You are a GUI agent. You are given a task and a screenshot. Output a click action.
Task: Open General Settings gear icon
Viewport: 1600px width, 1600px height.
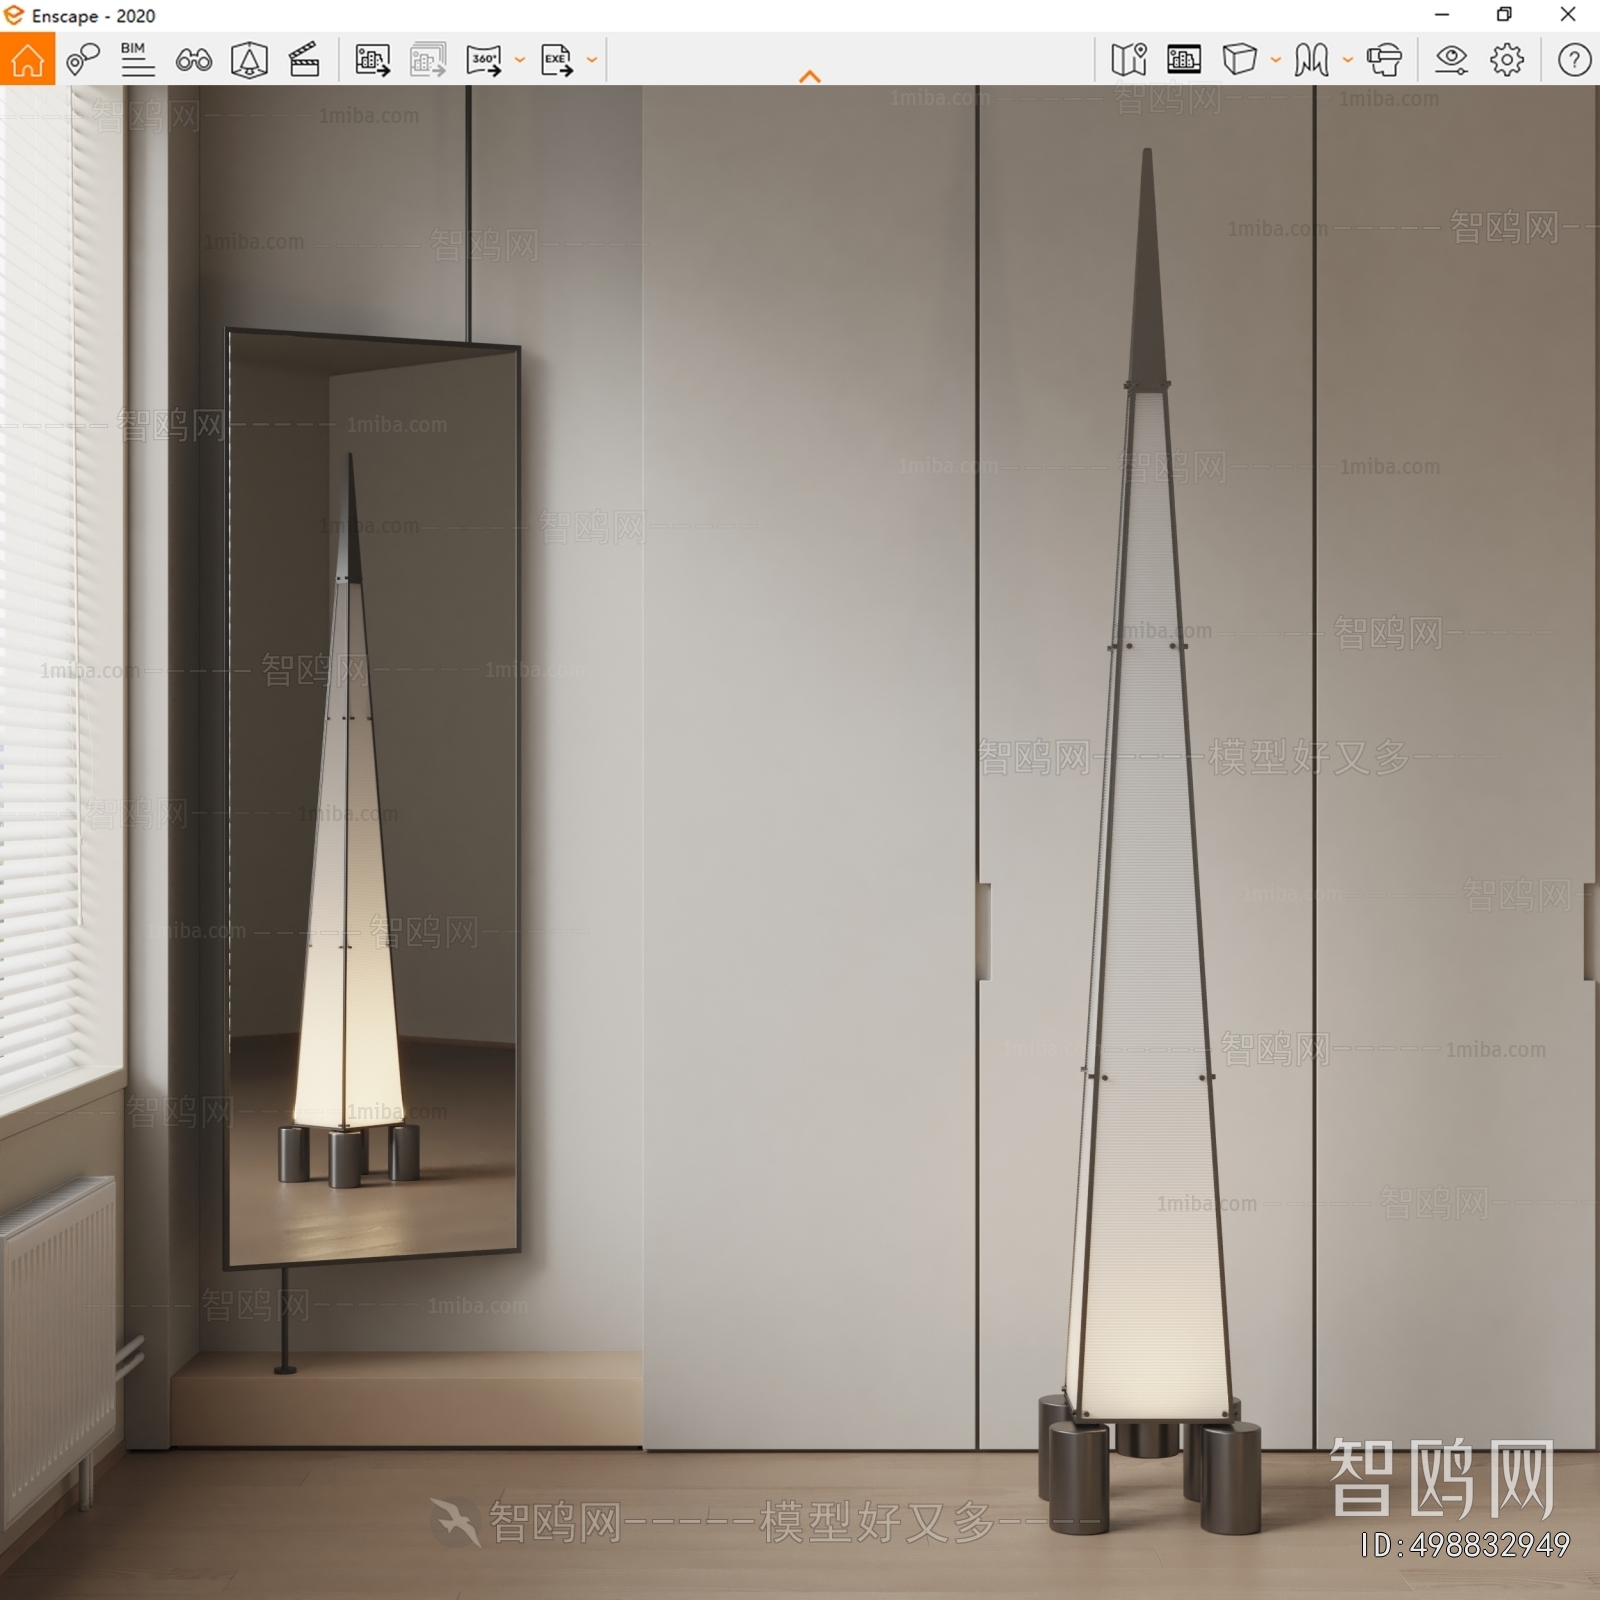[x=1507, y=60]
